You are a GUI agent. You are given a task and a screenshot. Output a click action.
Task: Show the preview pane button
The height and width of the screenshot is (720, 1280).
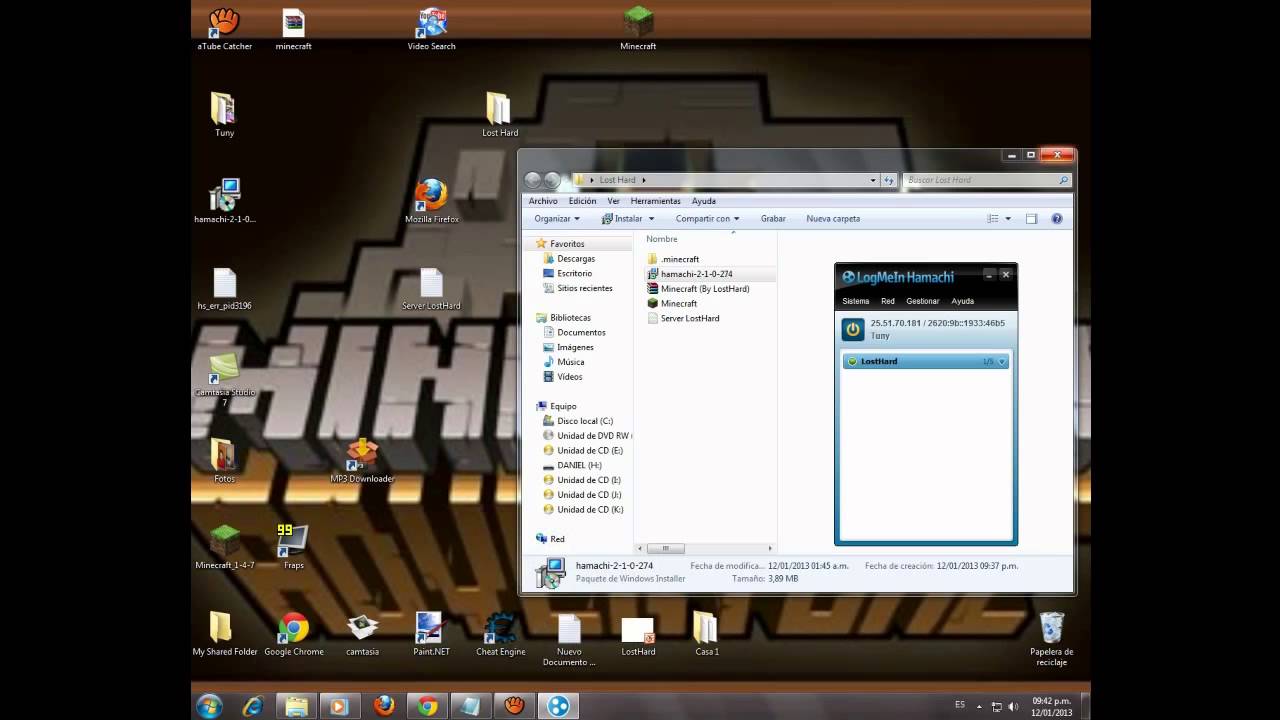pyautogui.click(x=1031, y=218)
